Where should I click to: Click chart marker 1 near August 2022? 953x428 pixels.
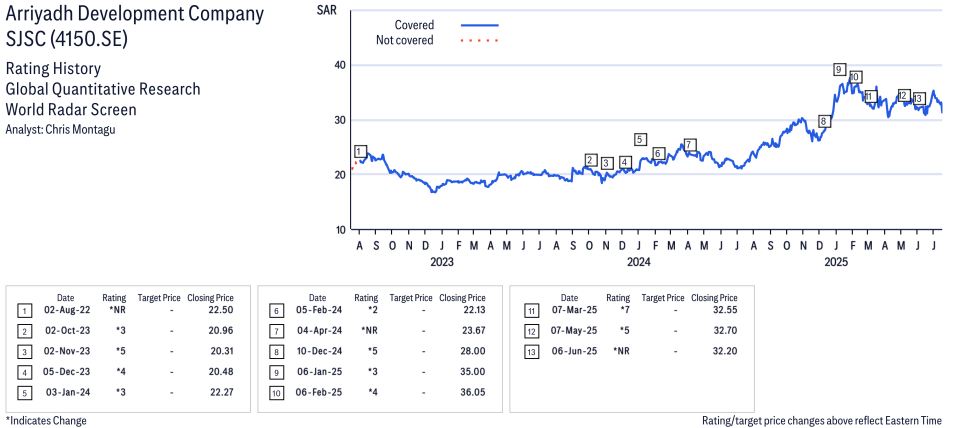pyautogui.click(x=360, y=151)
